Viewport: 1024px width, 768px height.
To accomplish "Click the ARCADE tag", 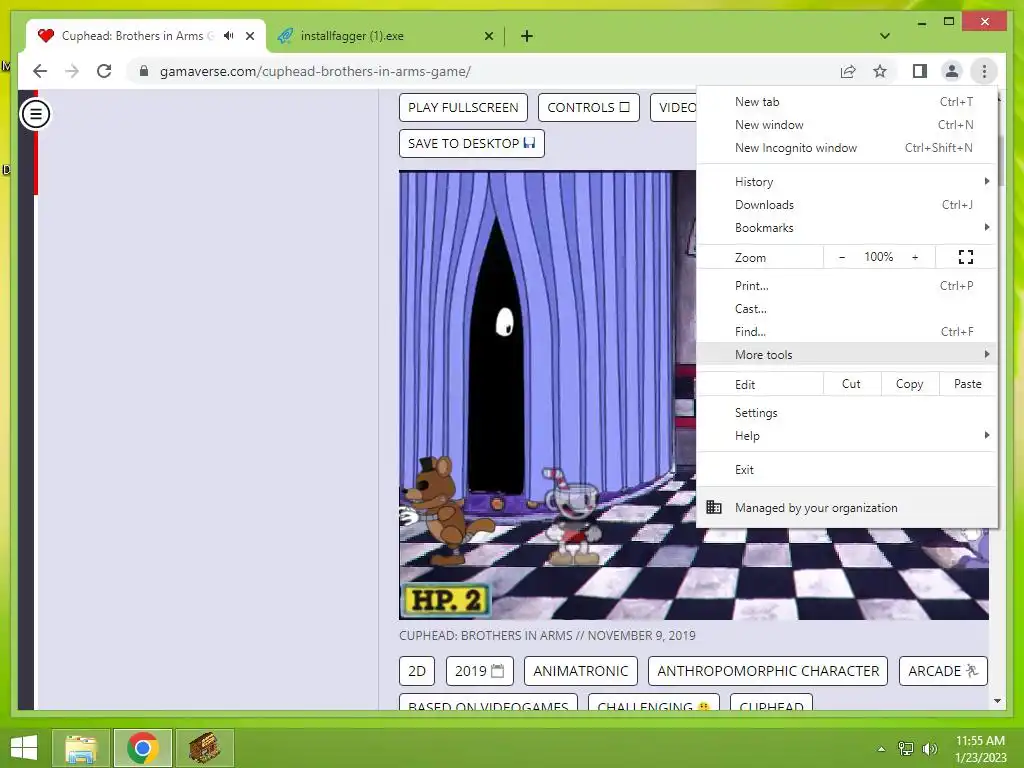I will pos(943,671).
